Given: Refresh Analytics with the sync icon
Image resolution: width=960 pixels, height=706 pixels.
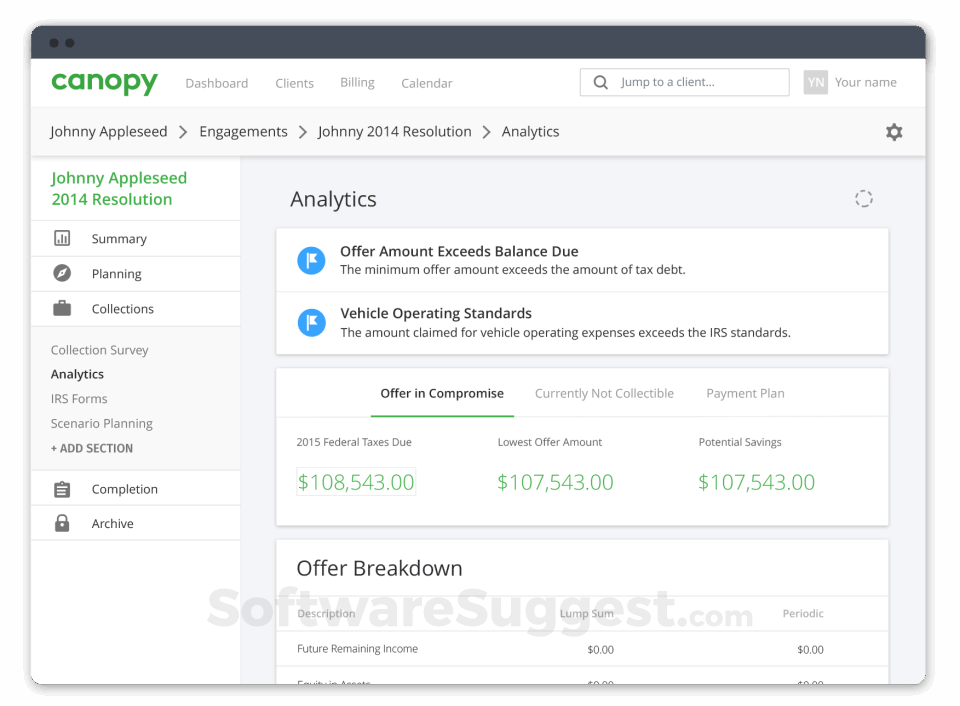Looking at the screenshot, I should click(x=864, y=198).
